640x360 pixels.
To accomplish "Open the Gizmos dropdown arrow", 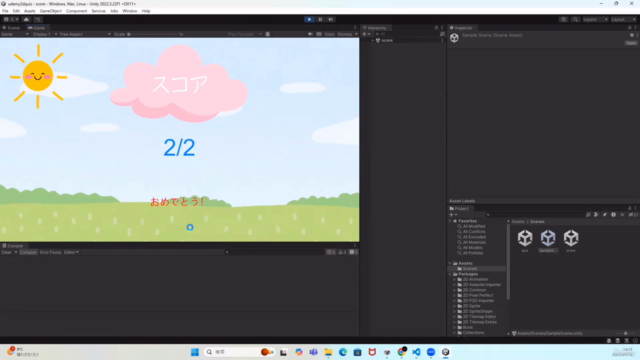I will point(356,34).
